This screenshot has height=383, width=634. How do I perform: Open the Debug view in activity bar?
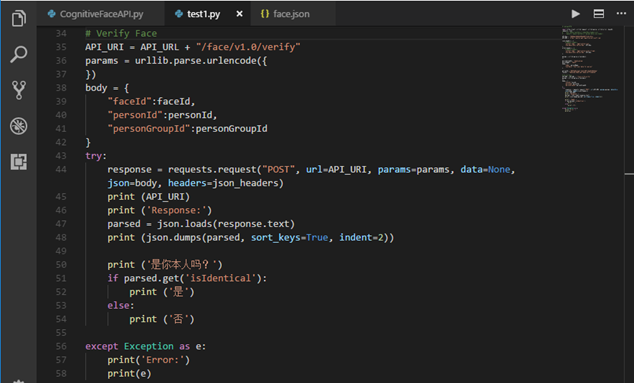[19, 126]
